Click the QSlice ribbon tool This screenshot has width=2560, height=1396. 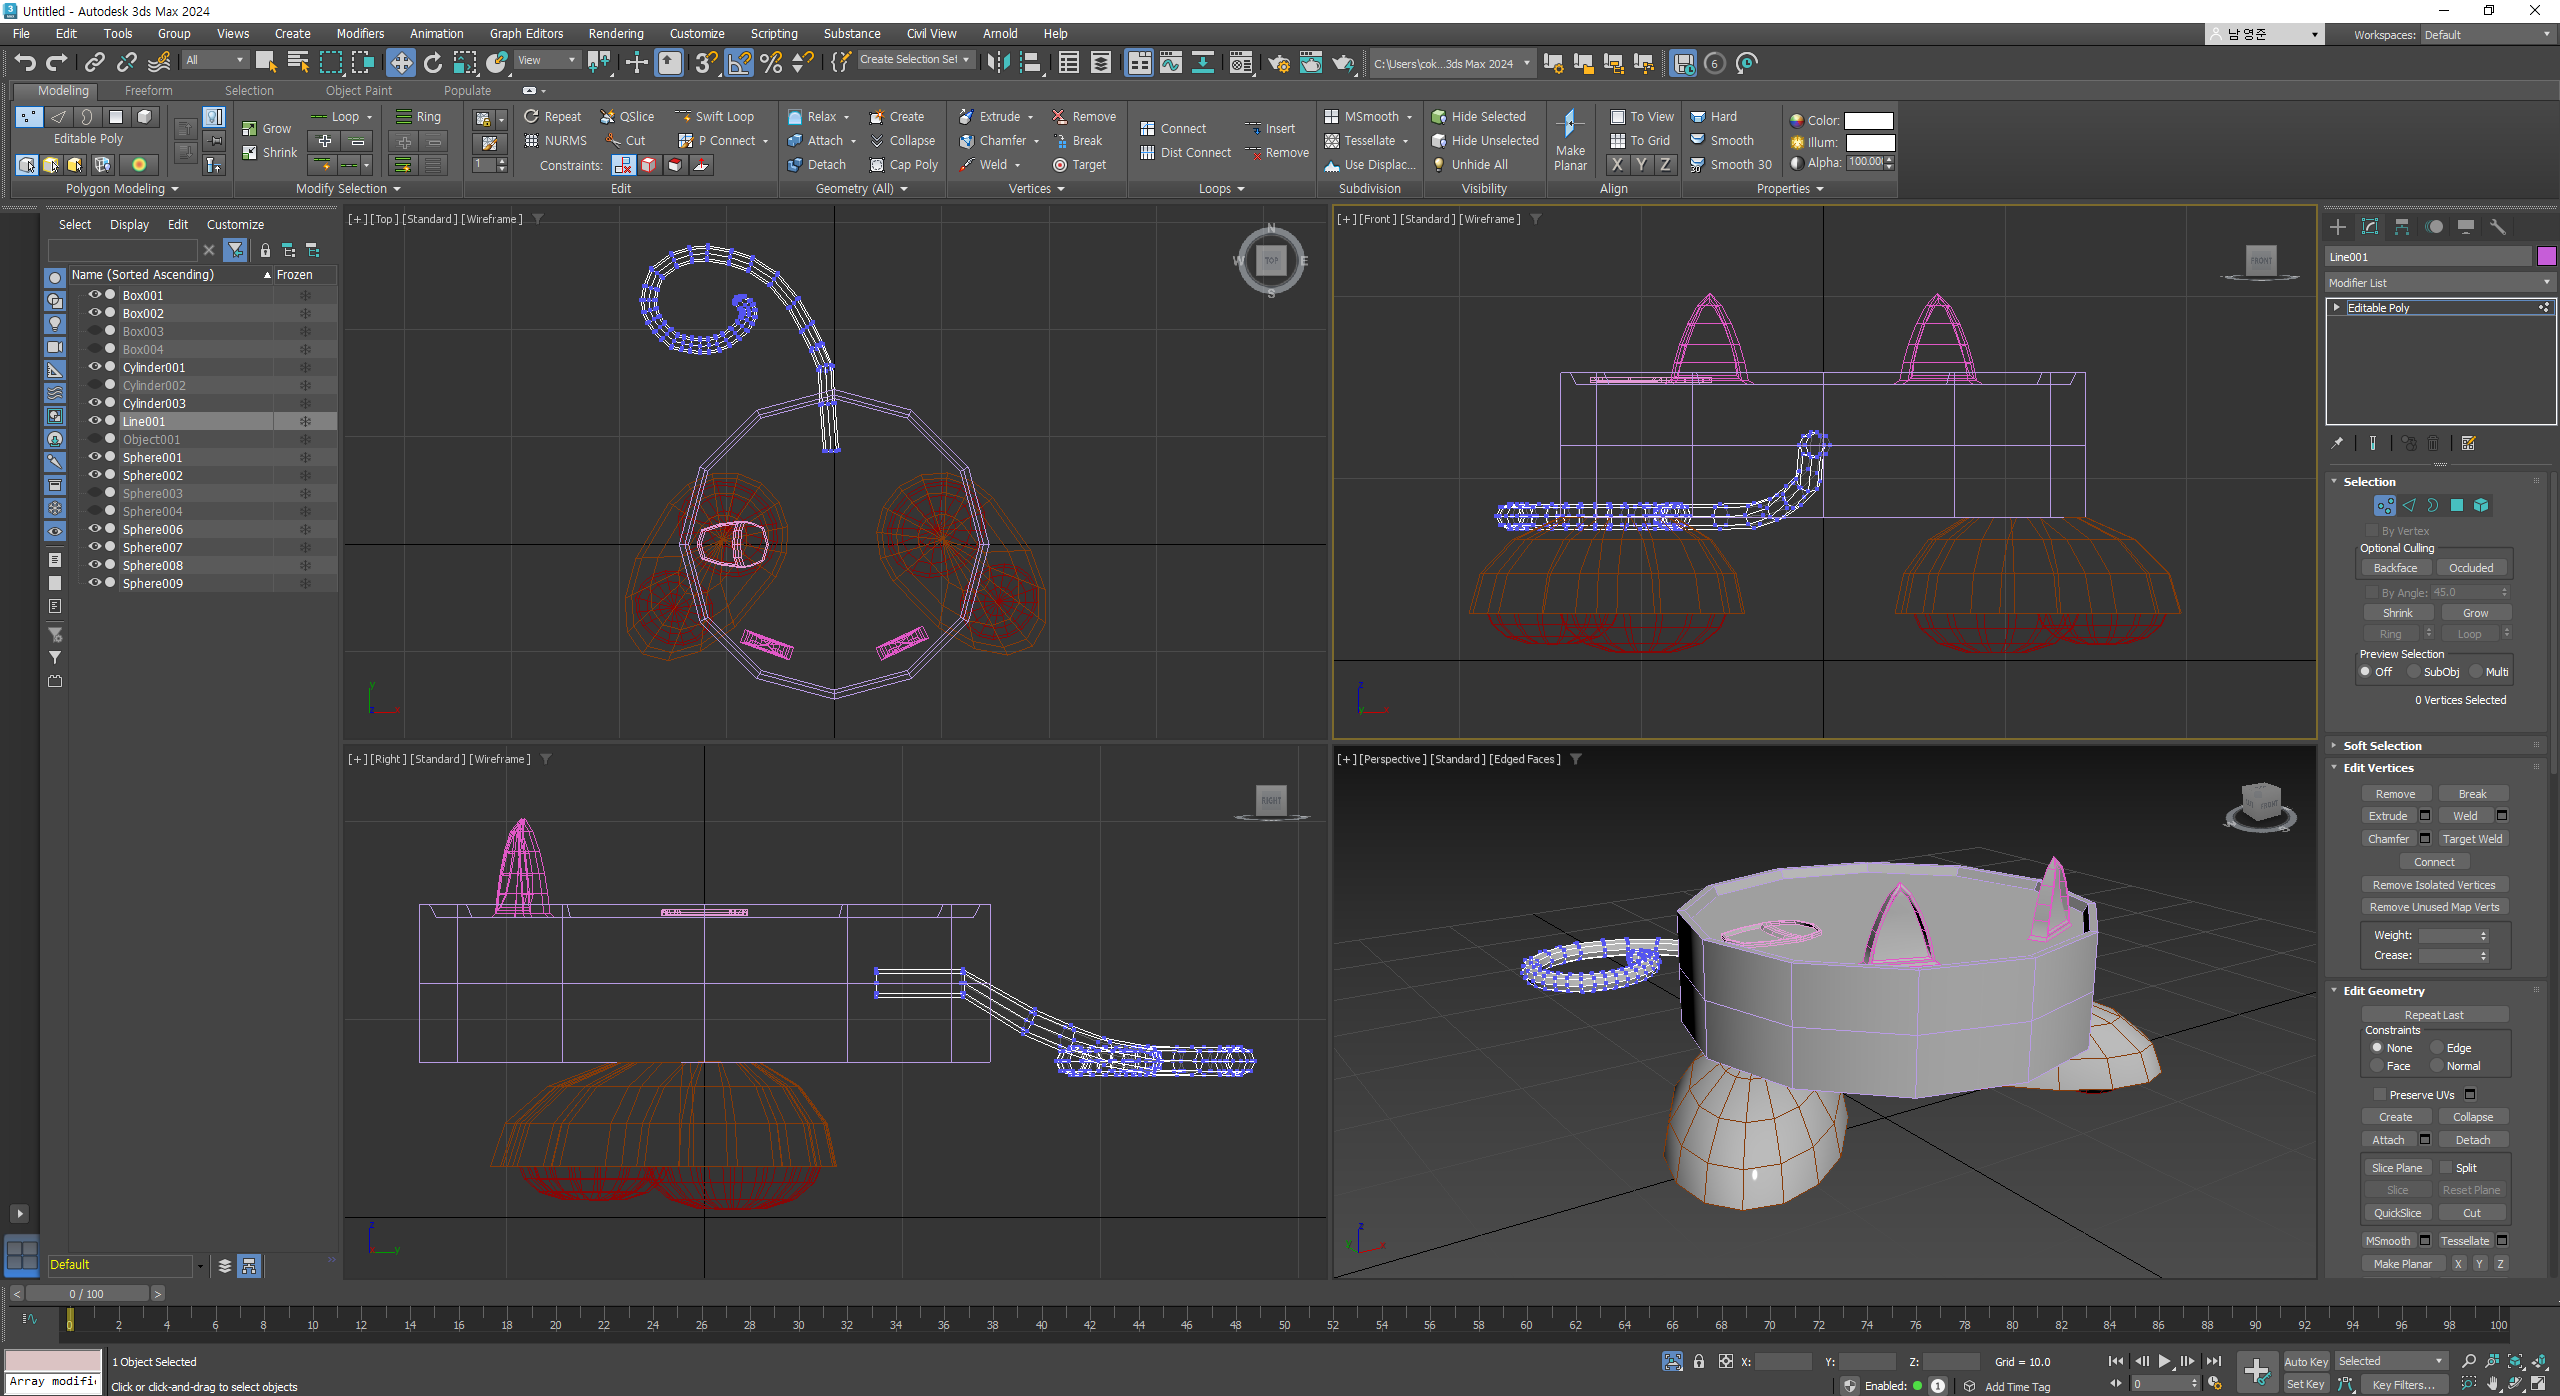[627, 117]
